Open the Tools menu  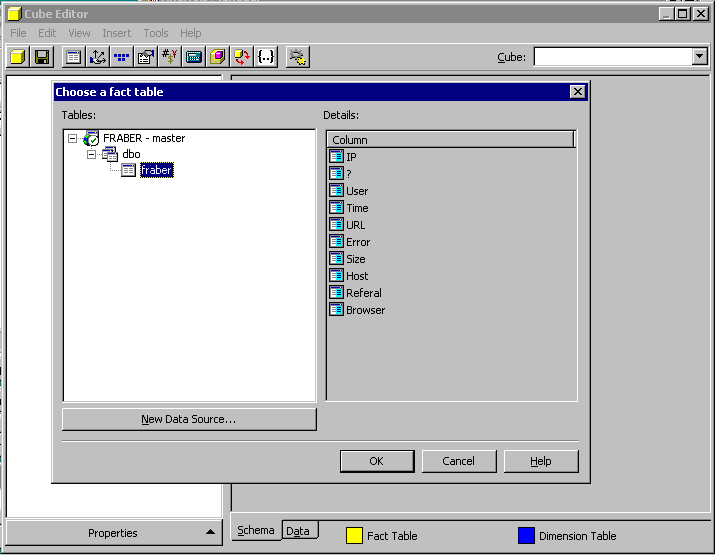coord(156,33)
